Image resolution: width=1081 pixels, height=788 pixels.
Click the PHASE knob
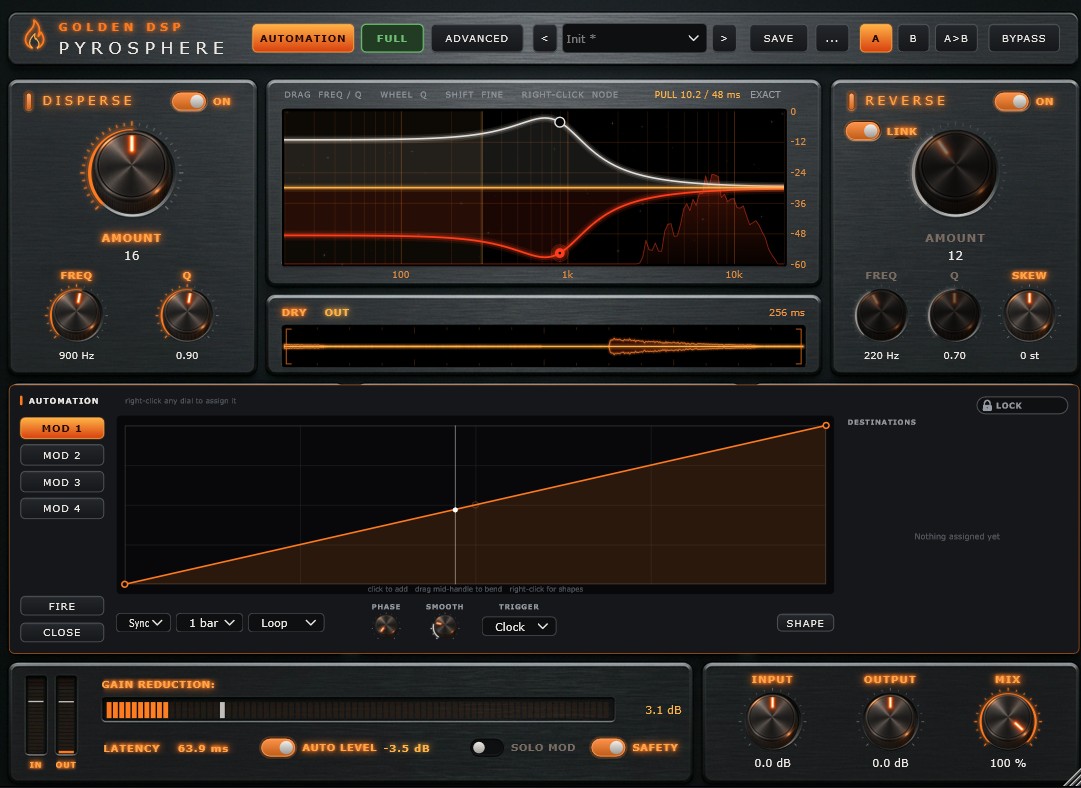(386, 625)
